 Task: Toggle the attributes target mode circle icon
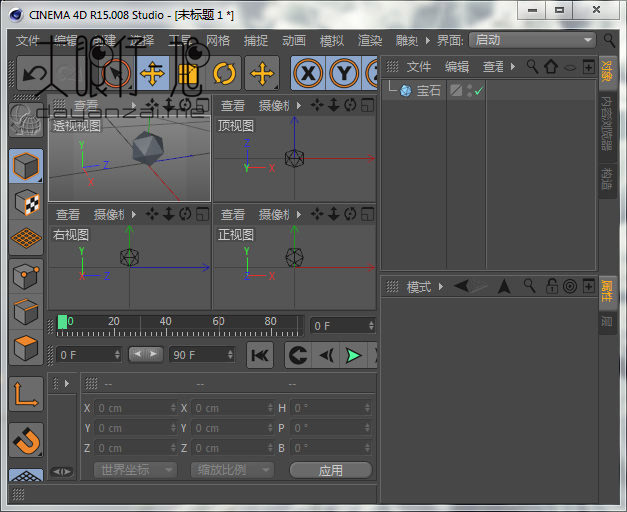[x=570, y=286]
